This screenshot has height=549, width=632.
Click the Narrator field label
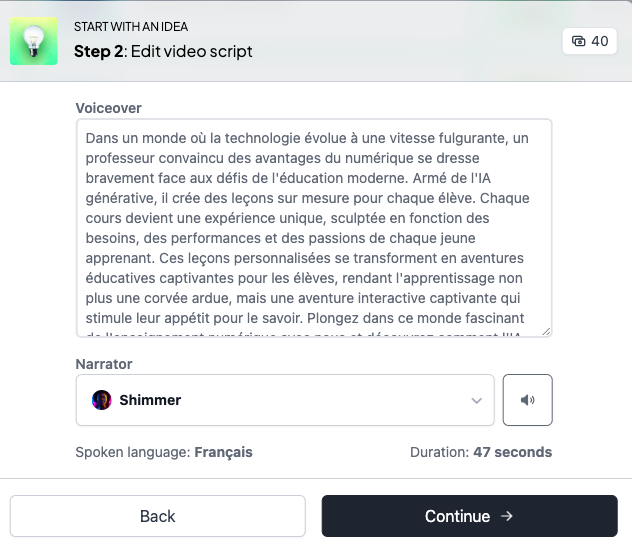click(104, 363)
